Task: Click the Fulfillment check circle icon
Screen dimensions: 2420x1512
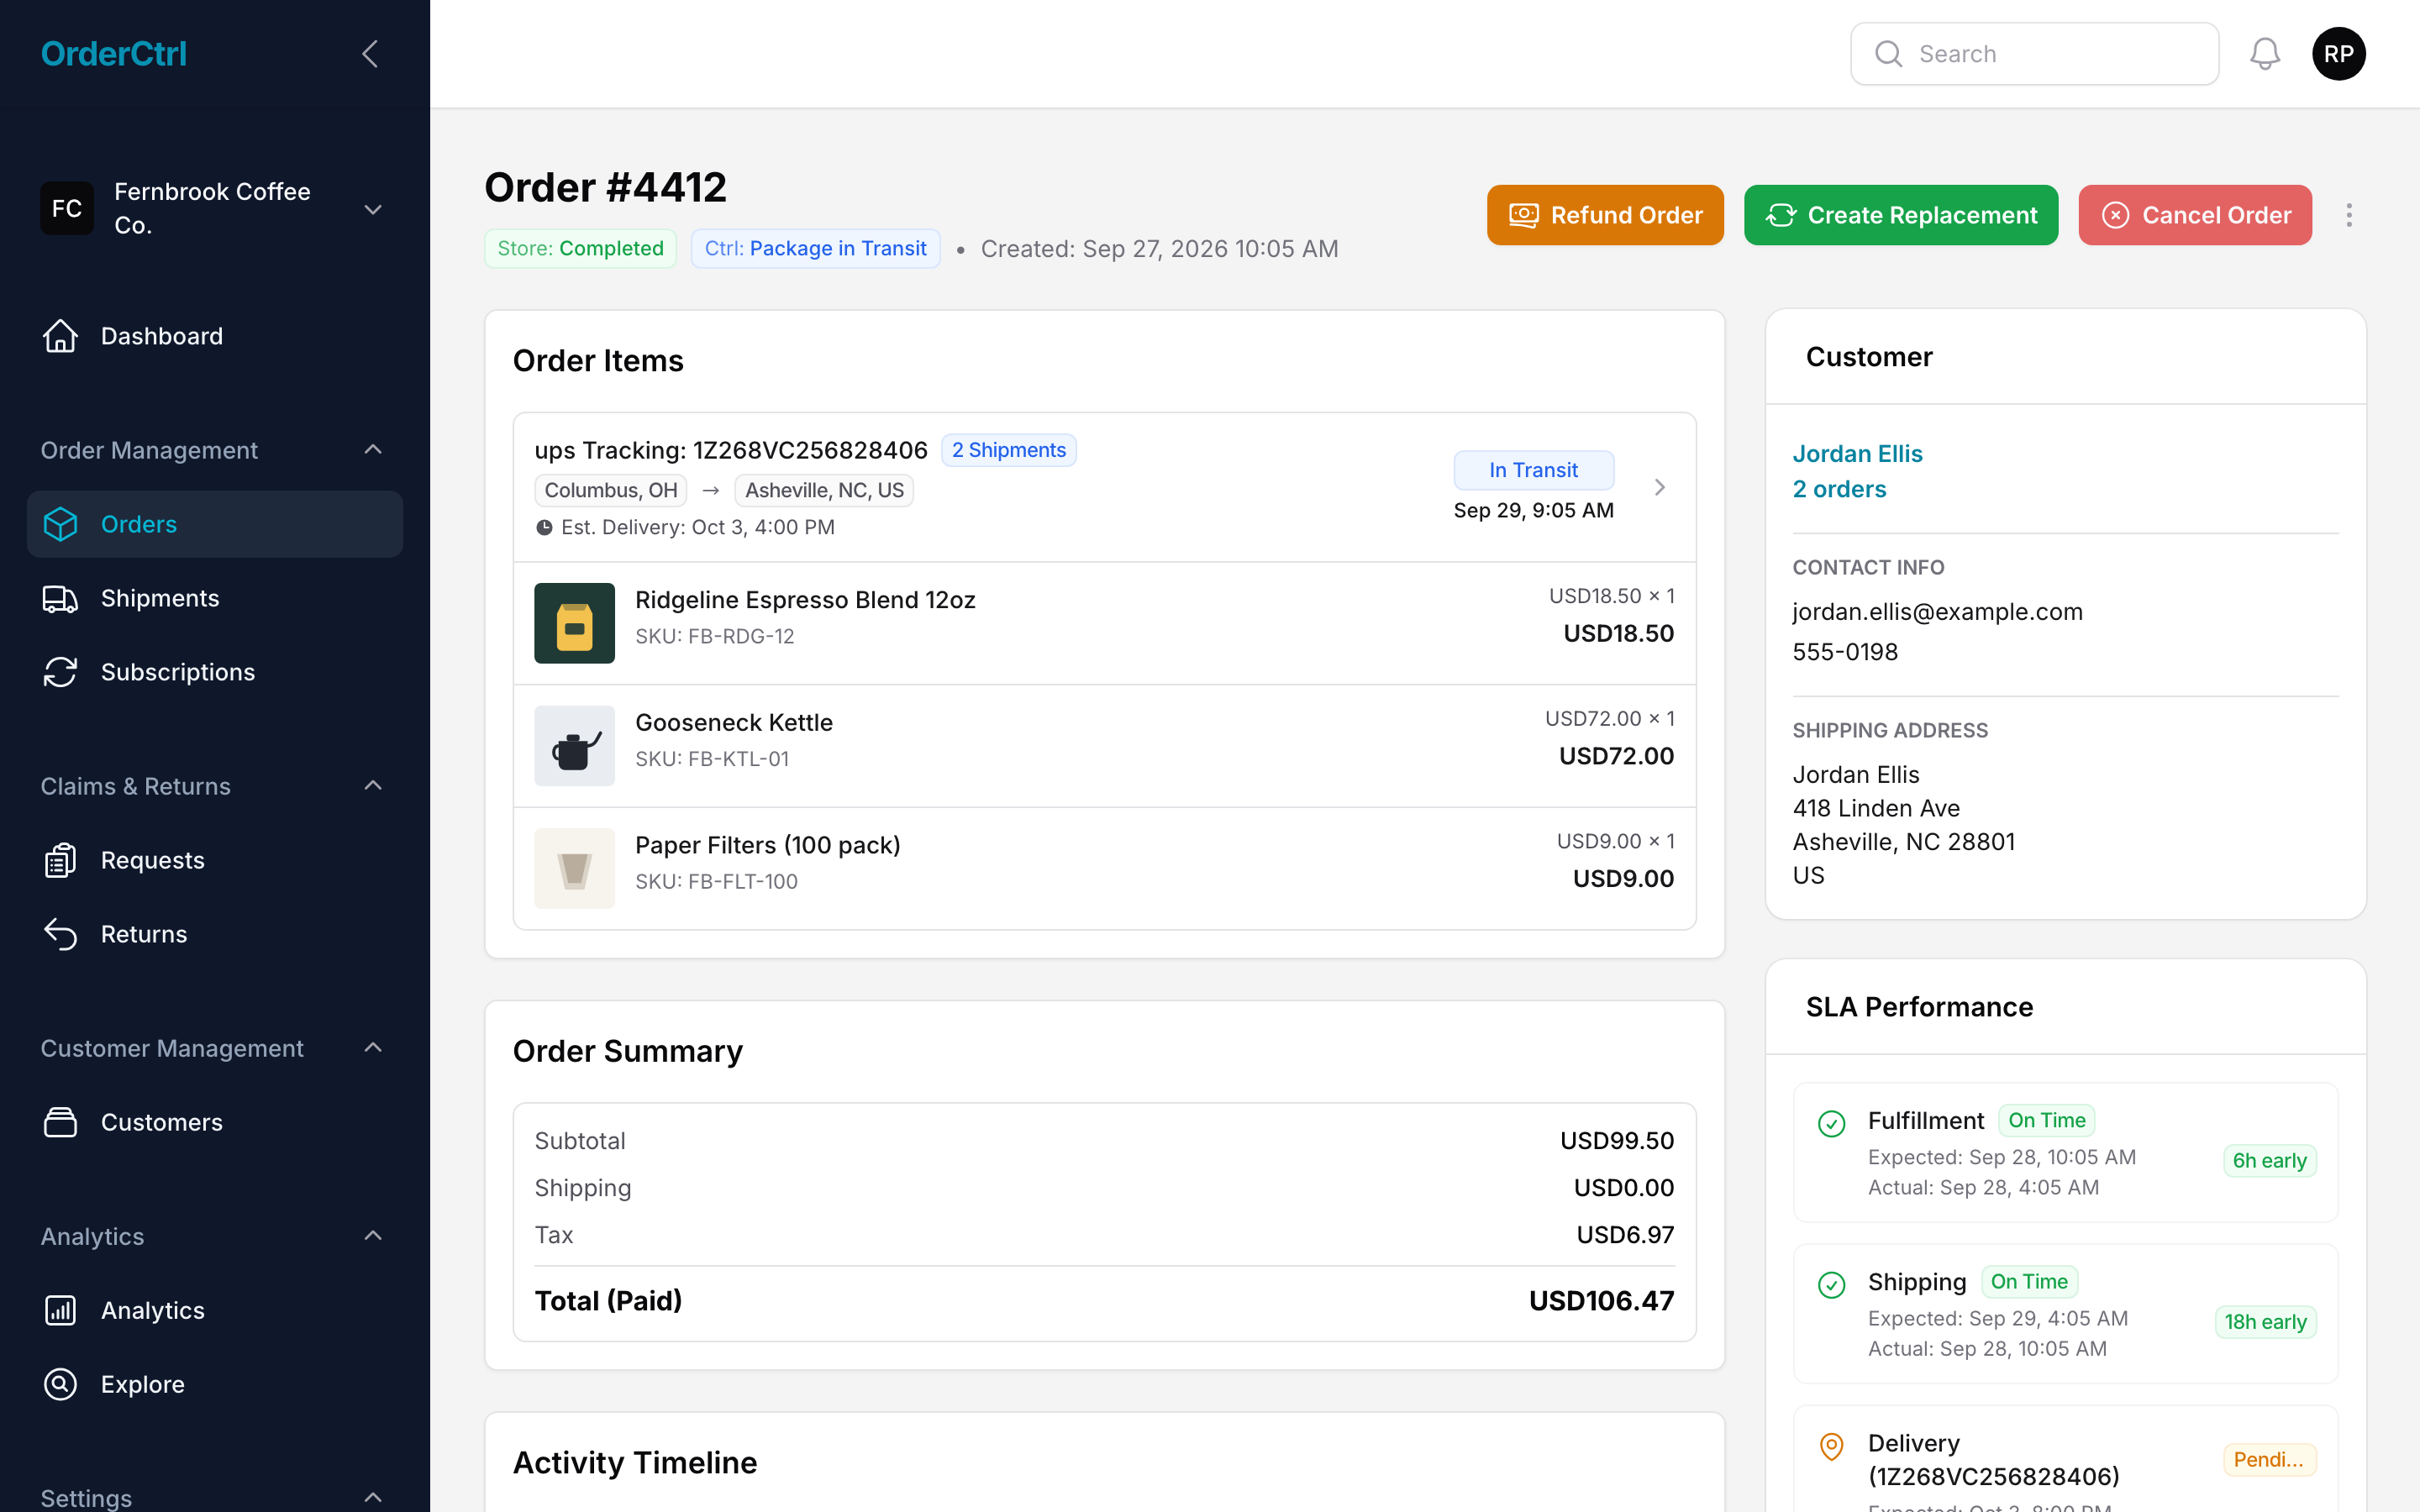Action: [x=1831, y=1124]
